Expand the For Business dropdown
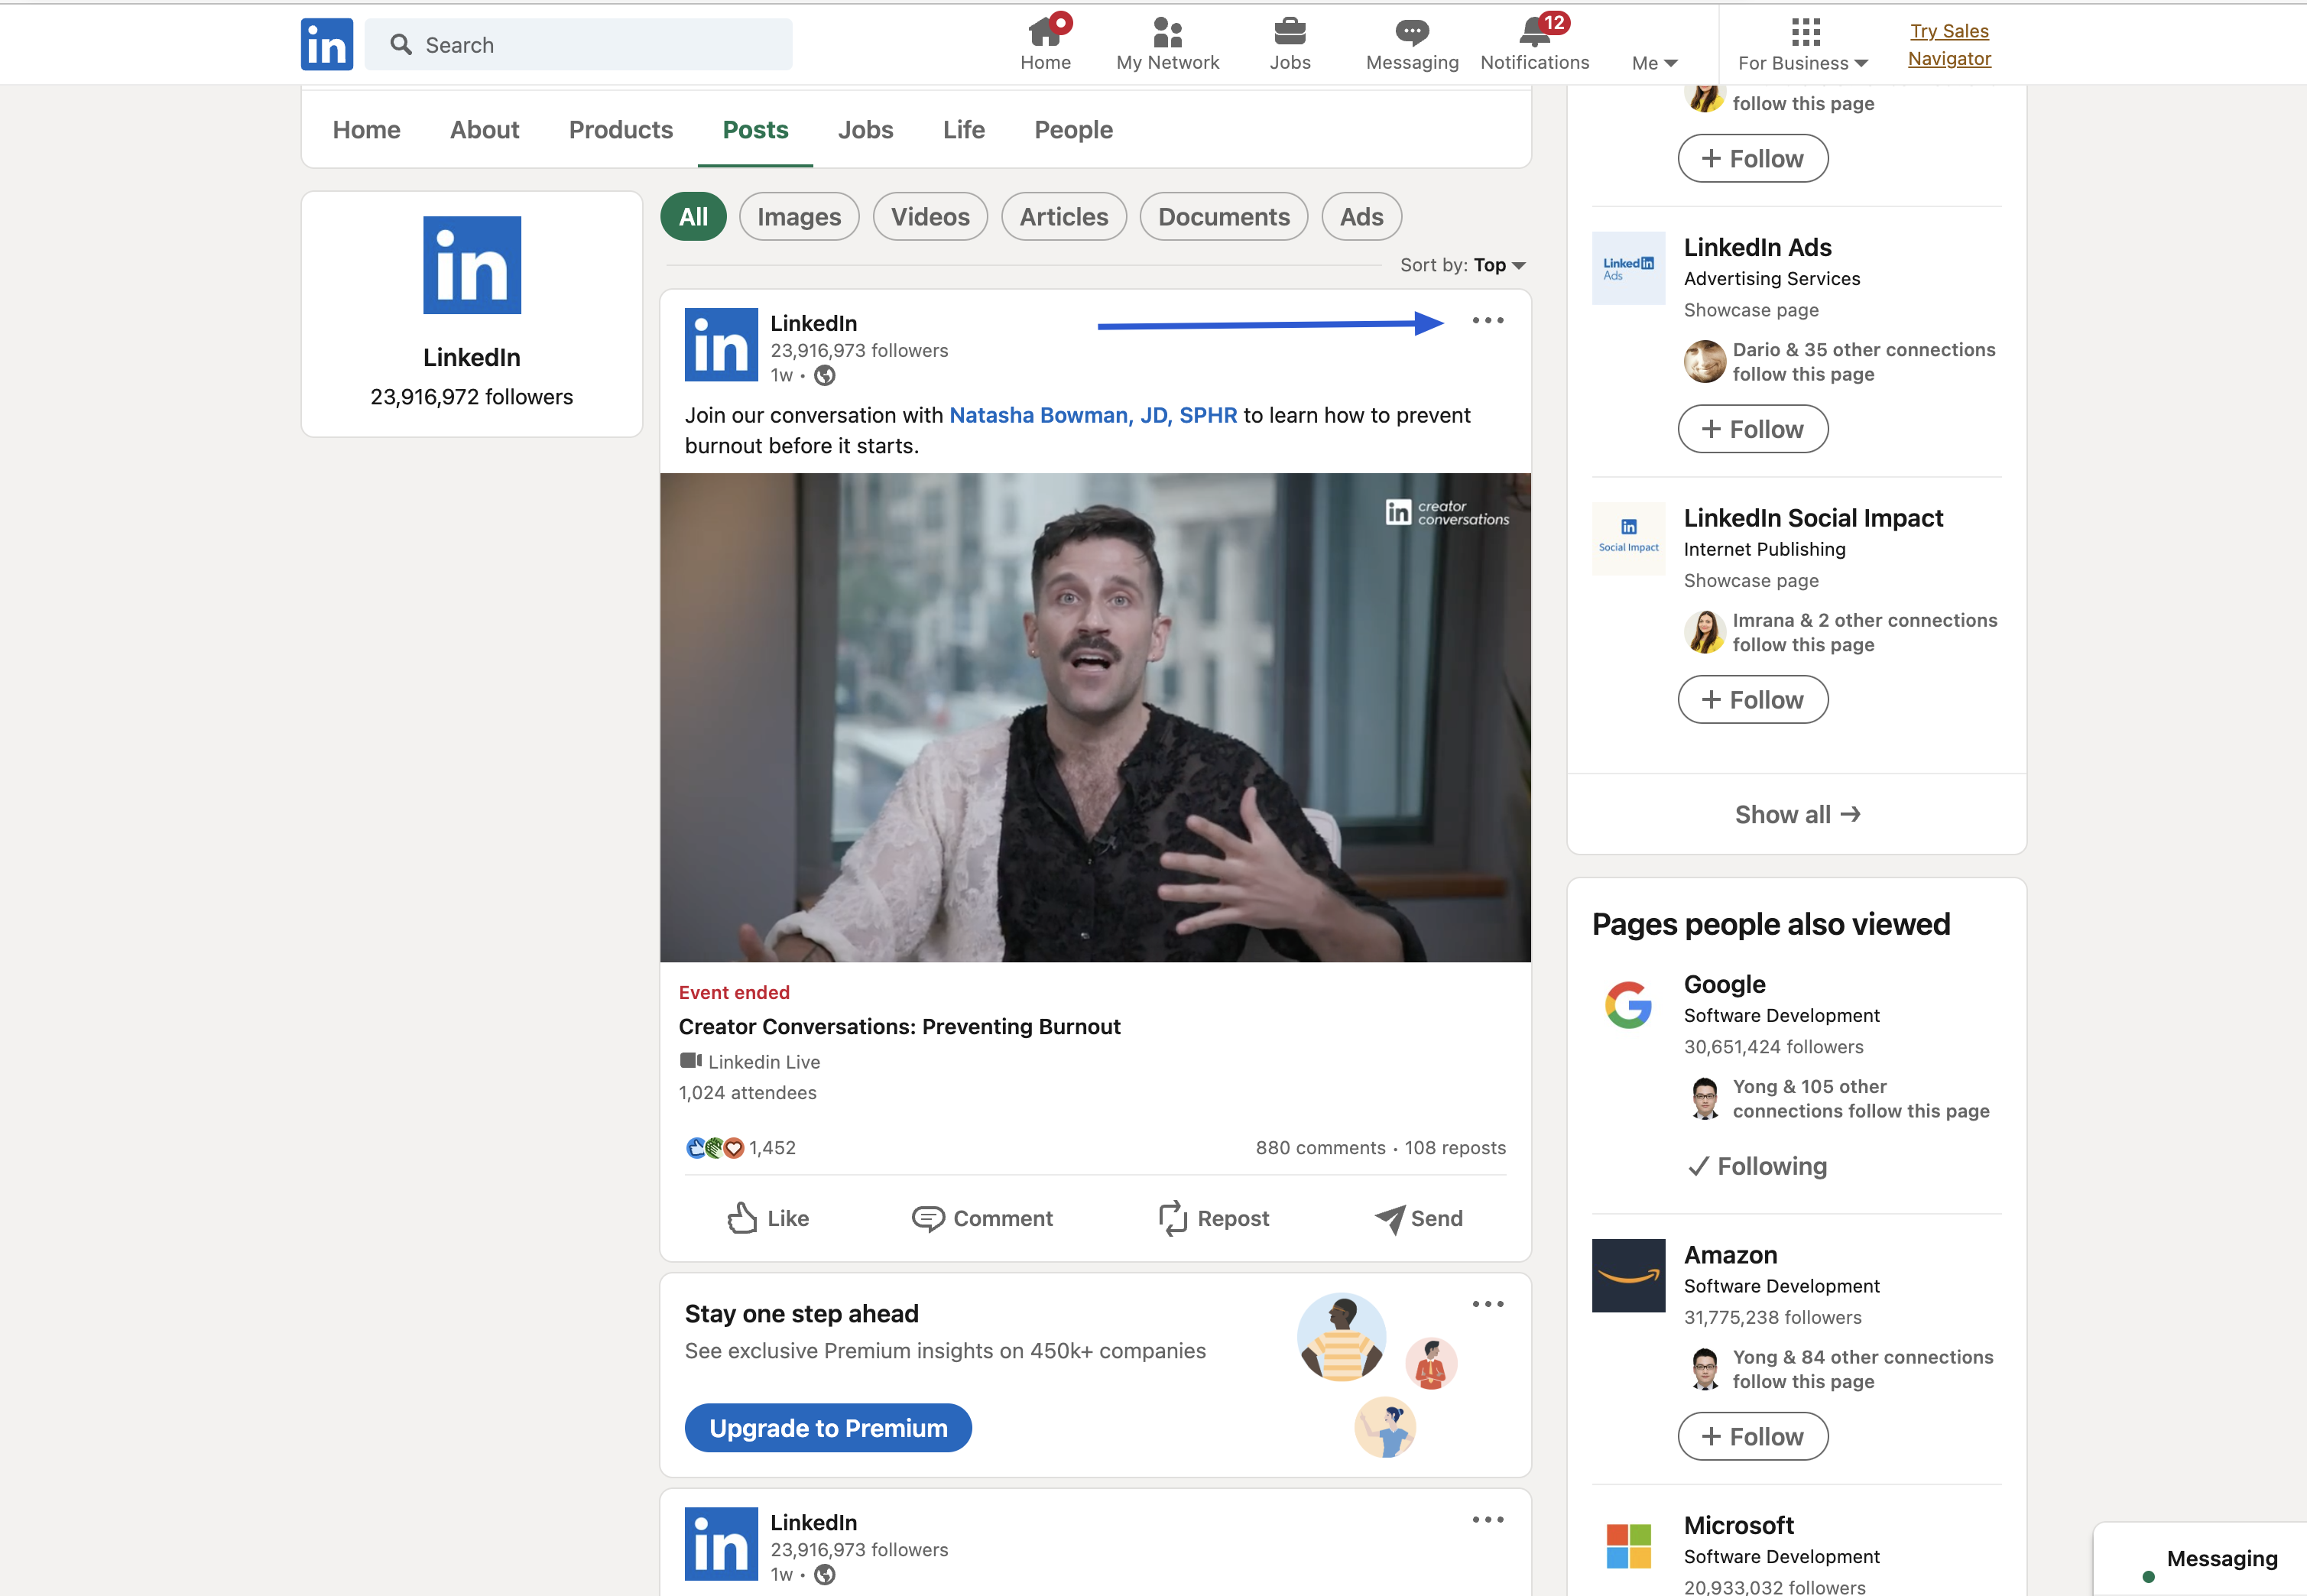2307x1596 pixels. [x=1802, y=63]
